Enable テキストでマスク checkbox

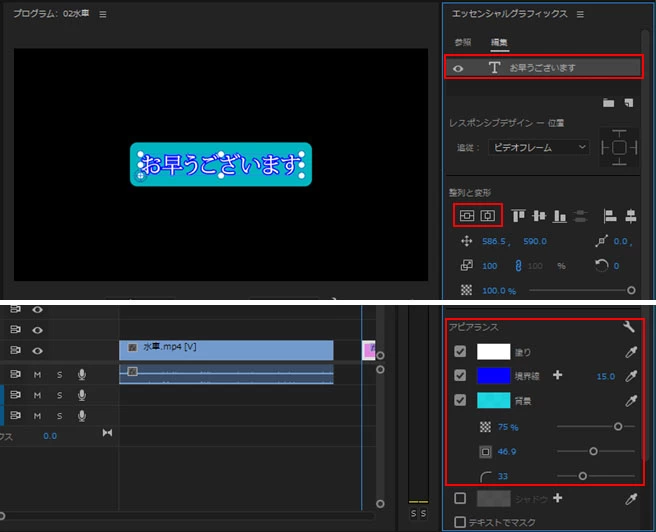point(460,522)
